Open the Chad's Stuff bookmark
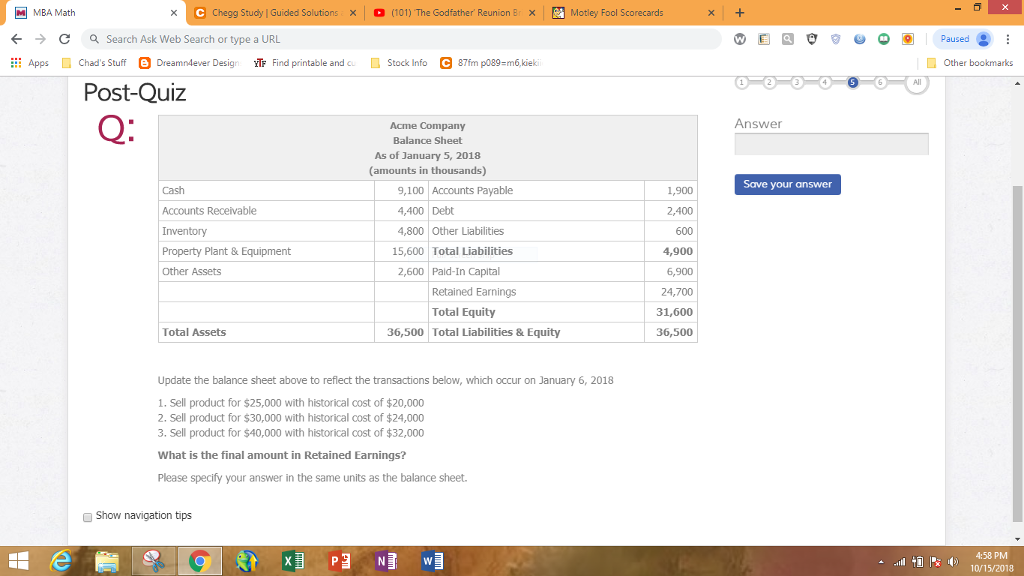The width and height of the screenshot is (1024, 576). point(100,63)
